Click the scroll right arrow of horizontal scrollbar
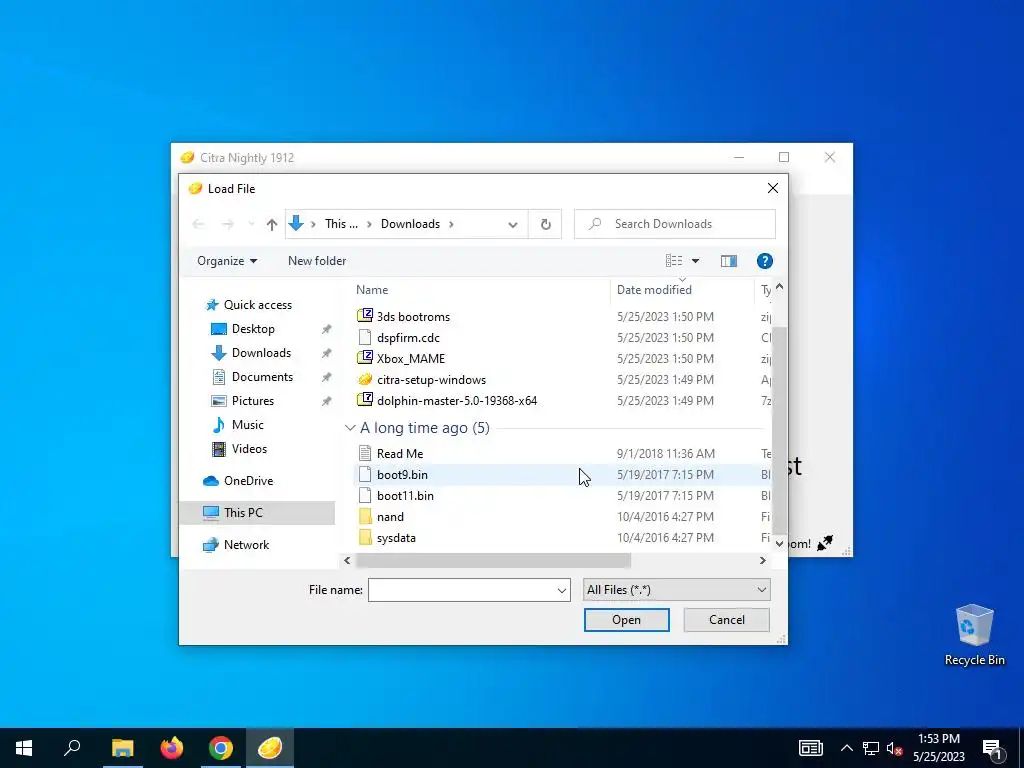The width and height of the screenshot is (1024, 768). pyautogui.click(x=762, y=560)
